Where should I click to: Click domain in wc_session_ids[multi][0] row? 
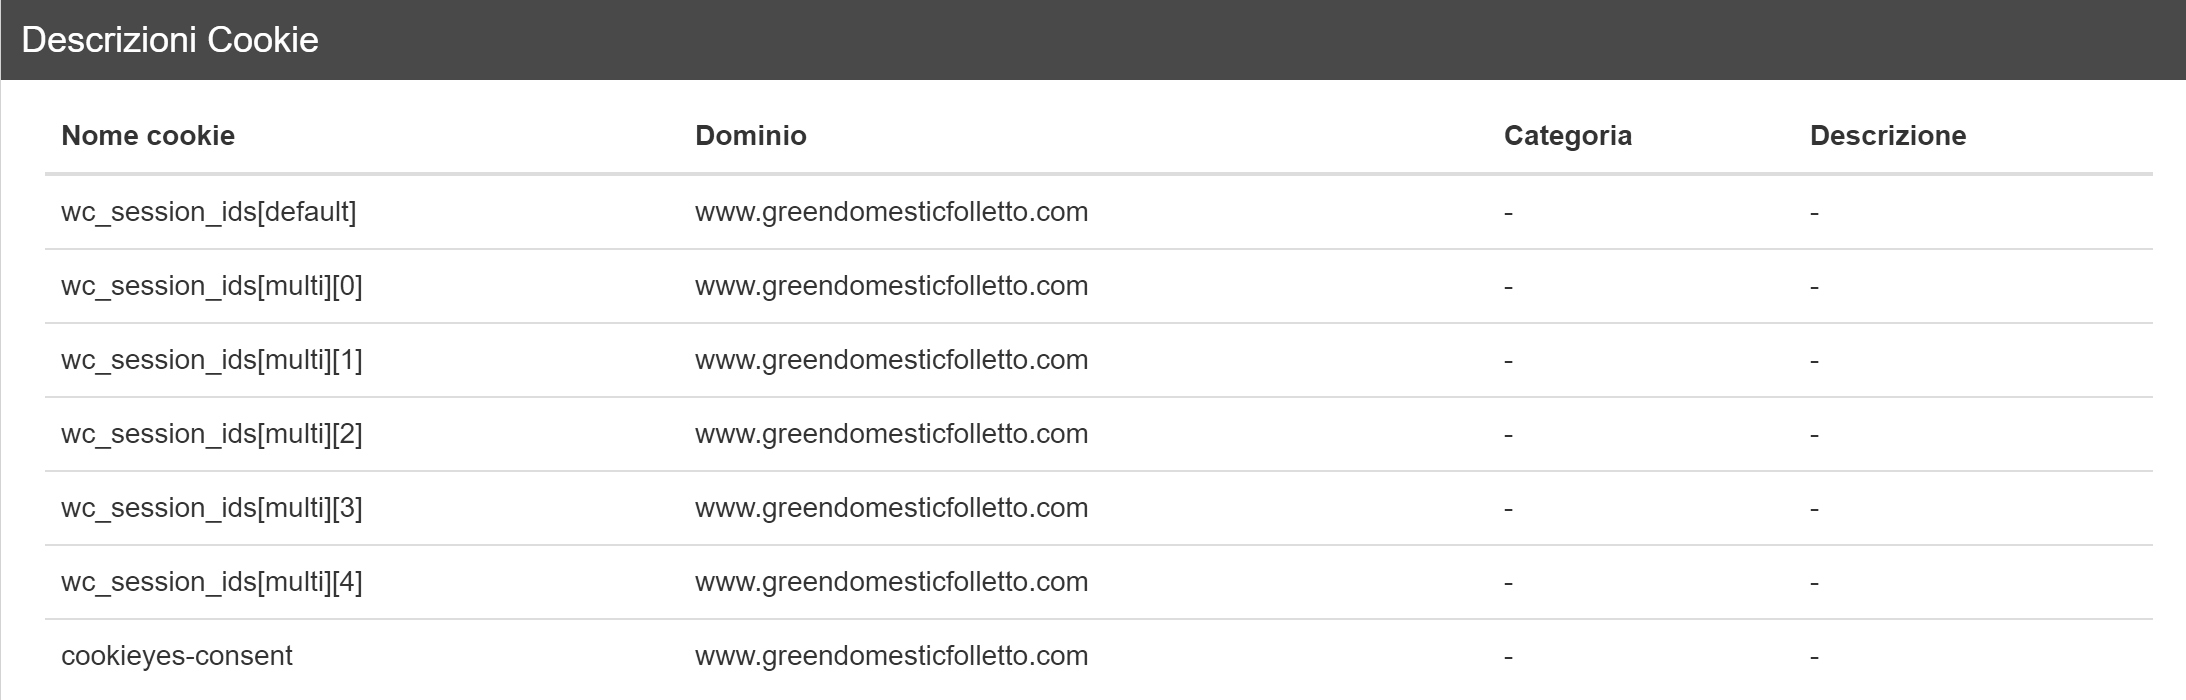pos(892,286)
